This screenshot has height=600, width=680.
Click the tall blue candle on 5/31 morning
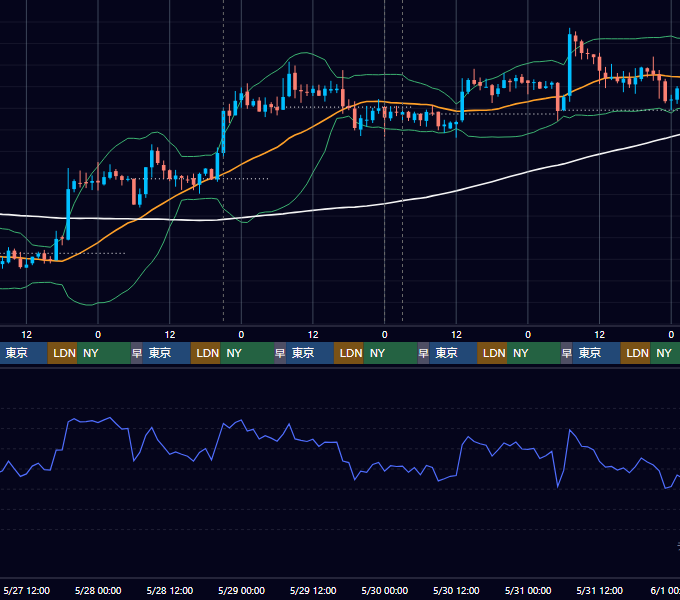coord(569,67)
